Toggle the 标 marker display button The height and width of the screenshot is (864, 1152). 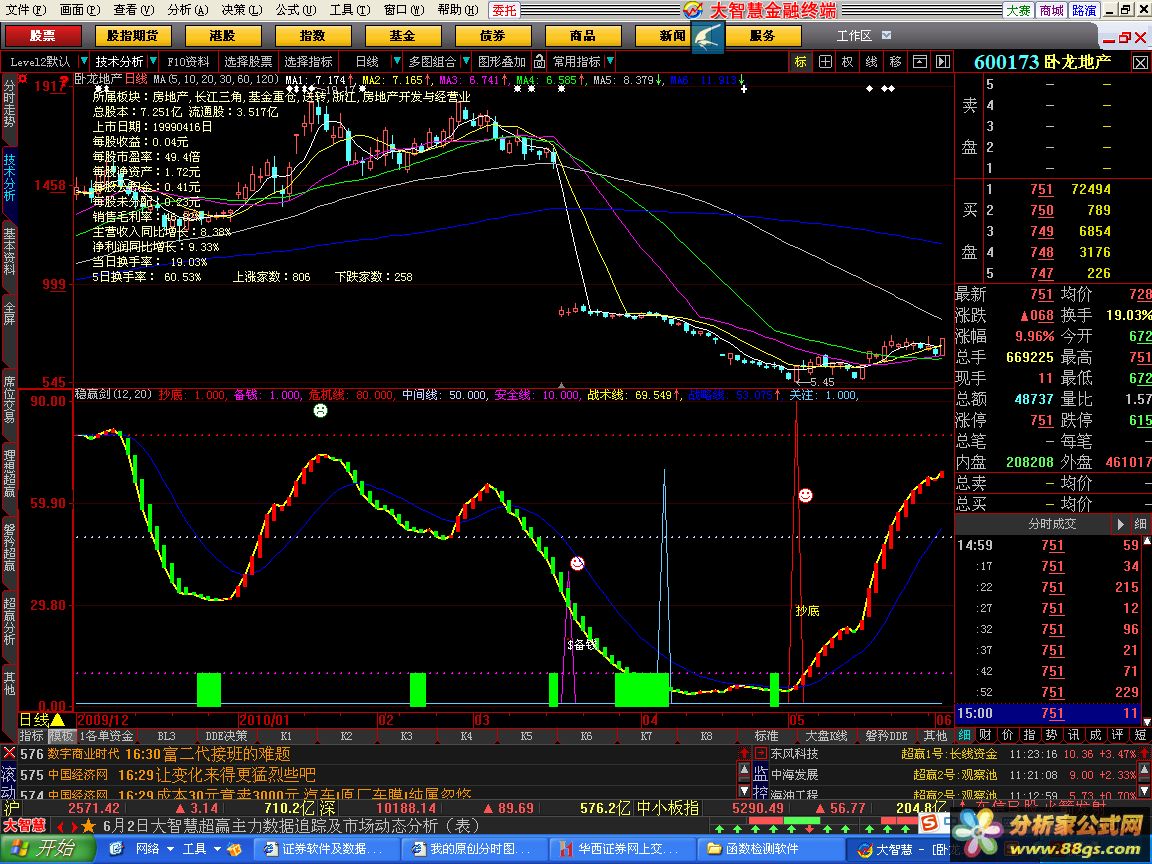click(x=801, y=62)
